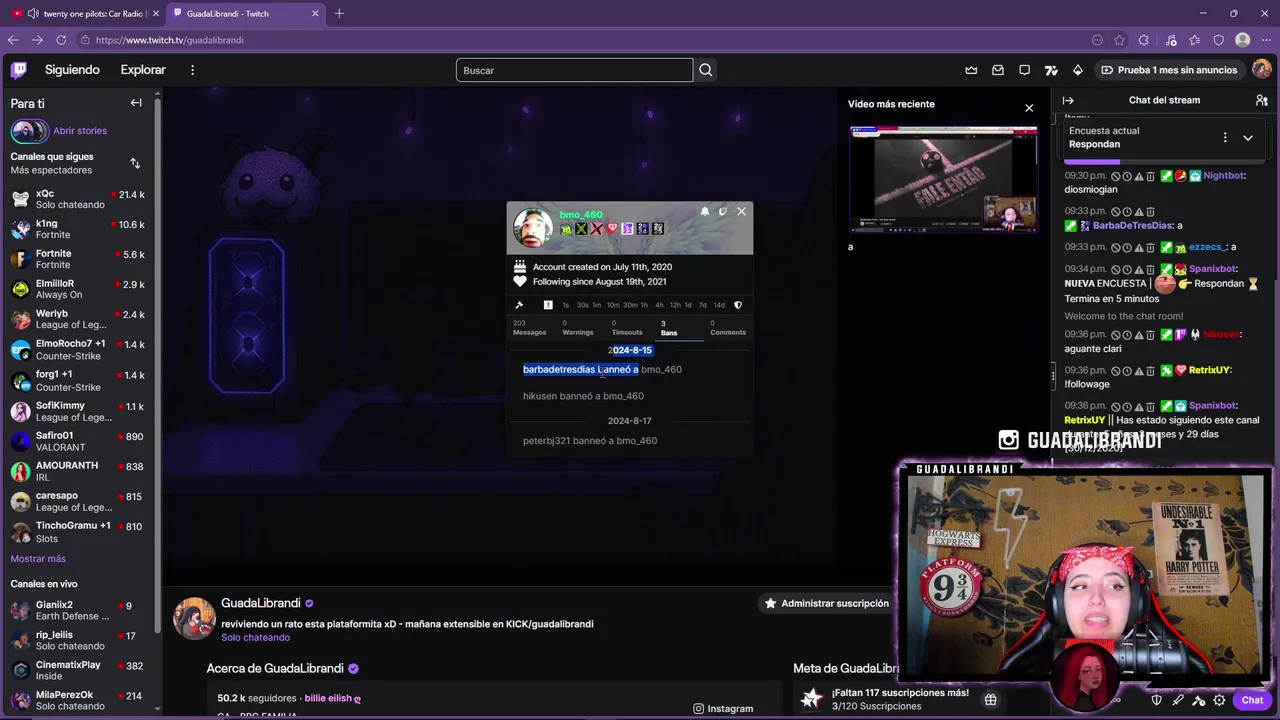Focus the Buscar search field
Viewport: 1280px width, 720px height.
[574, 70]
